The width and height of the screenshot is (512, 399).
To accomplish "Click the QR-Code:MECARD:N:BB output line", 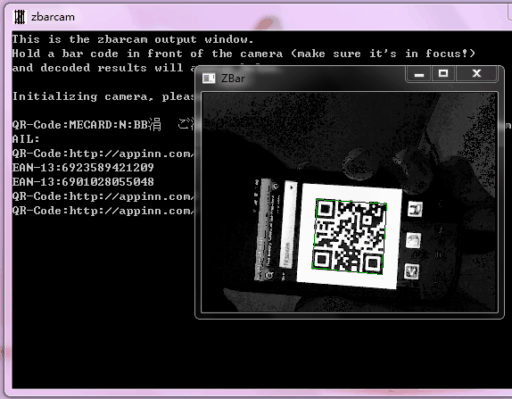I will 103,125.
